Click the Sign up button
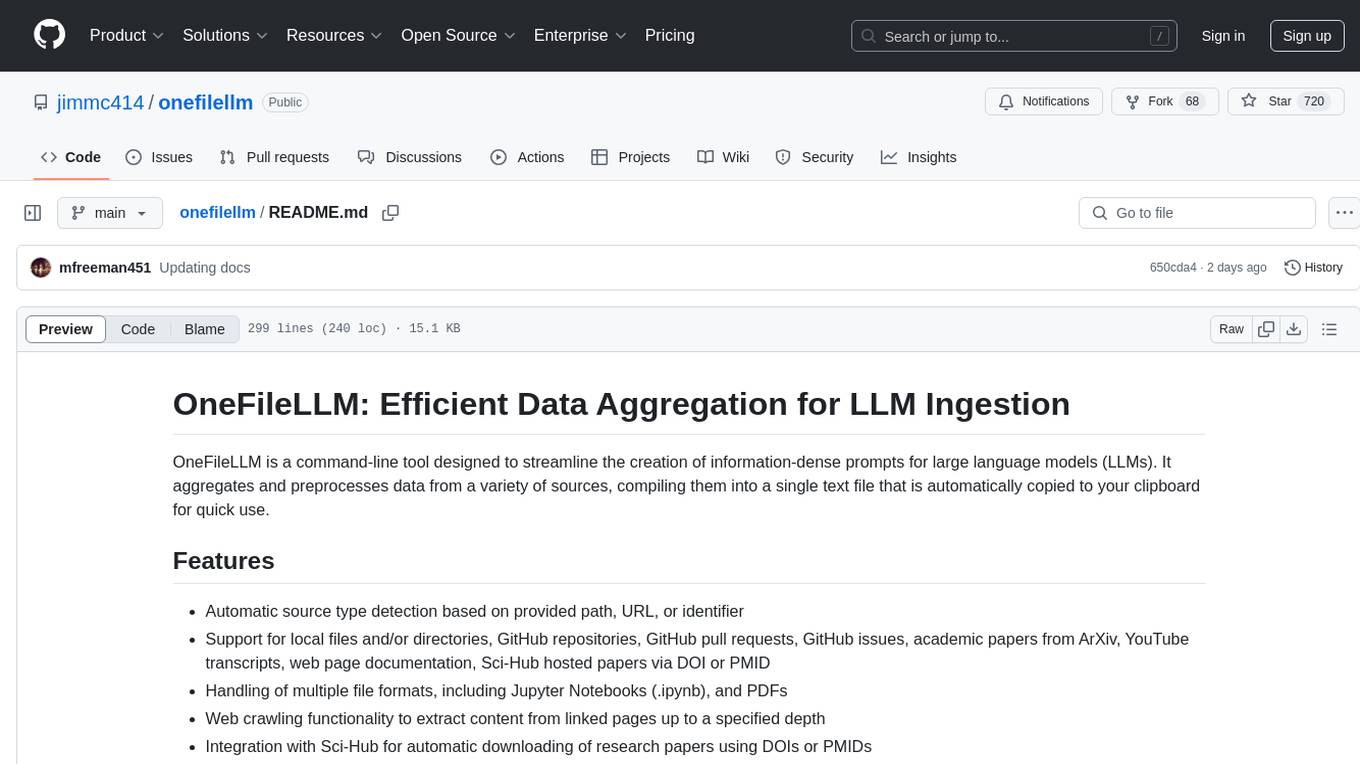Screen dimensions: 1360x764 [x=1307, y=36]
